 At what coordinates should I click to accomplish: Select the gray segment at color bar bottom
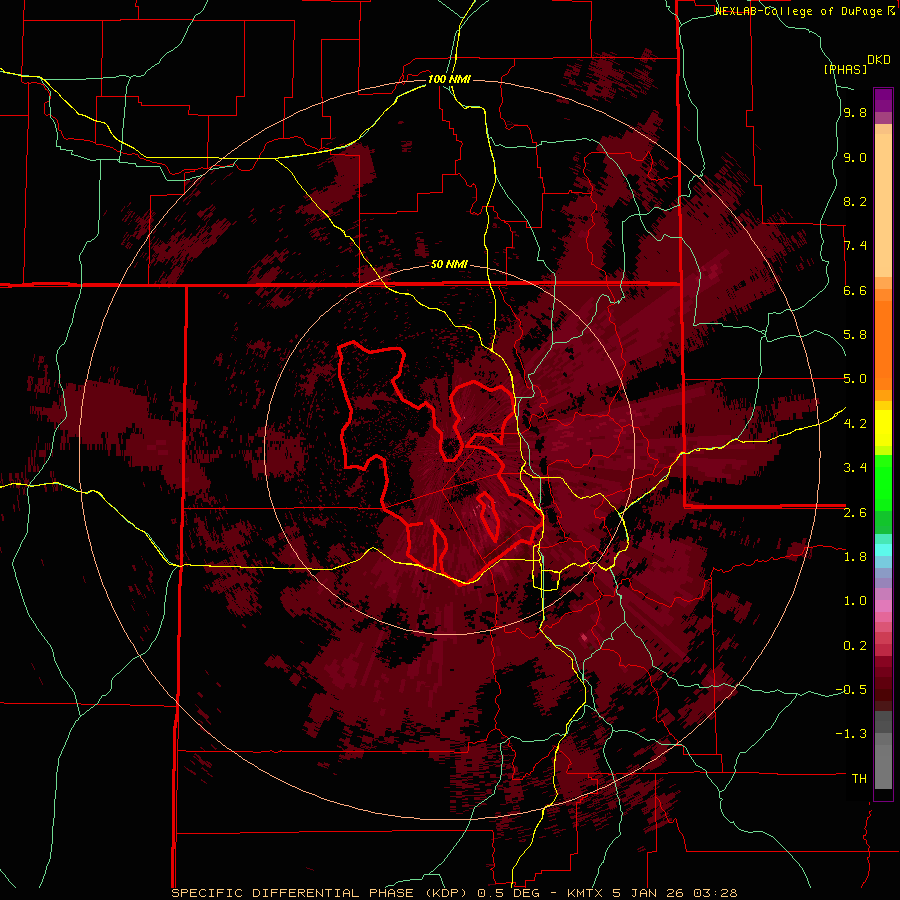(883, 767)
